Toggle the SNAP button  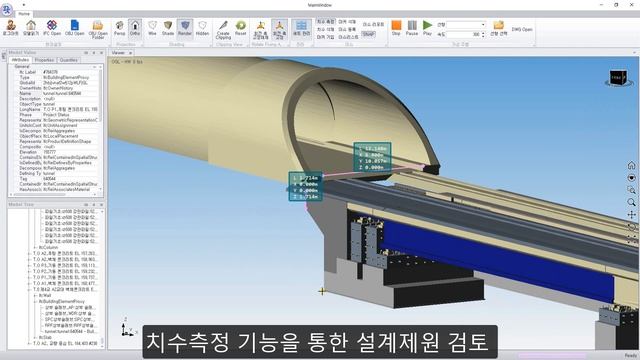368,34
